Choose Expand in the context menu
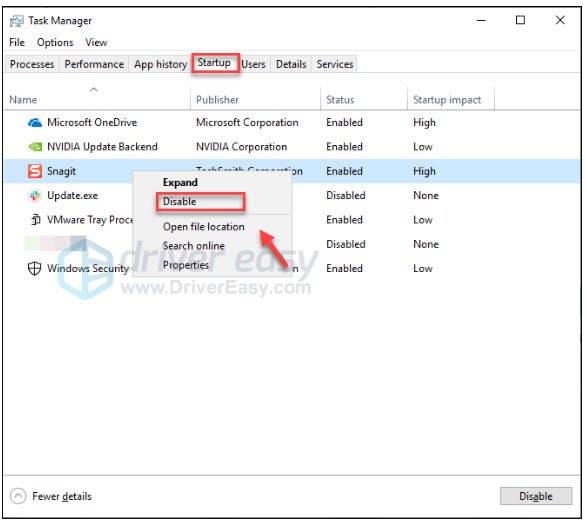The height and width of the screenshot is (522, 586). [x=180, y=183]
